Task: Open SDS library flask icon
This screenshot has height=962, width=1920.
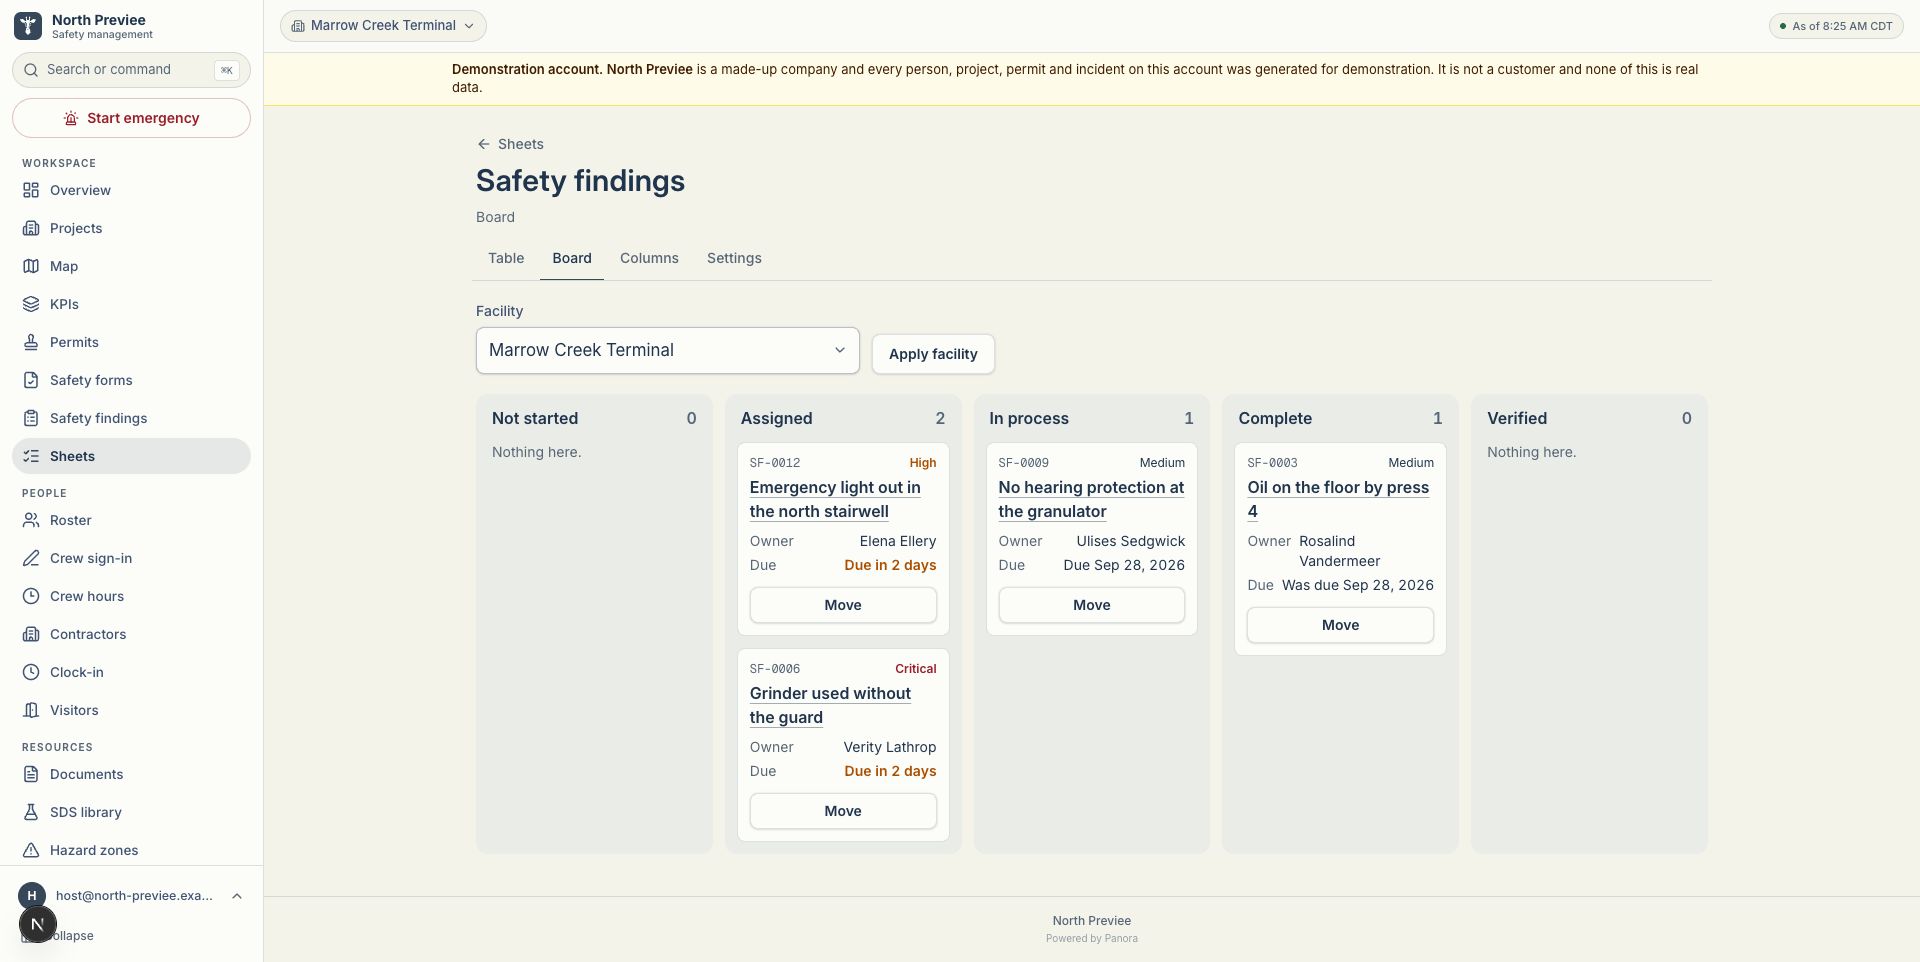Action: click(31, 812)
